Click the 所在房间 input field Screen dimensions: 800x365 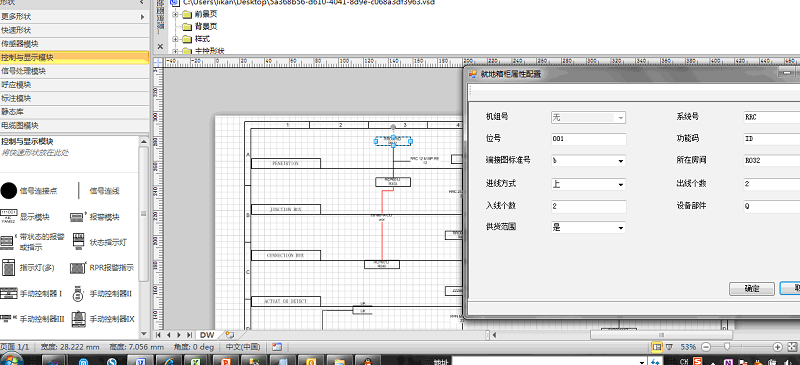pyautogui.click(x=772, y=160)
